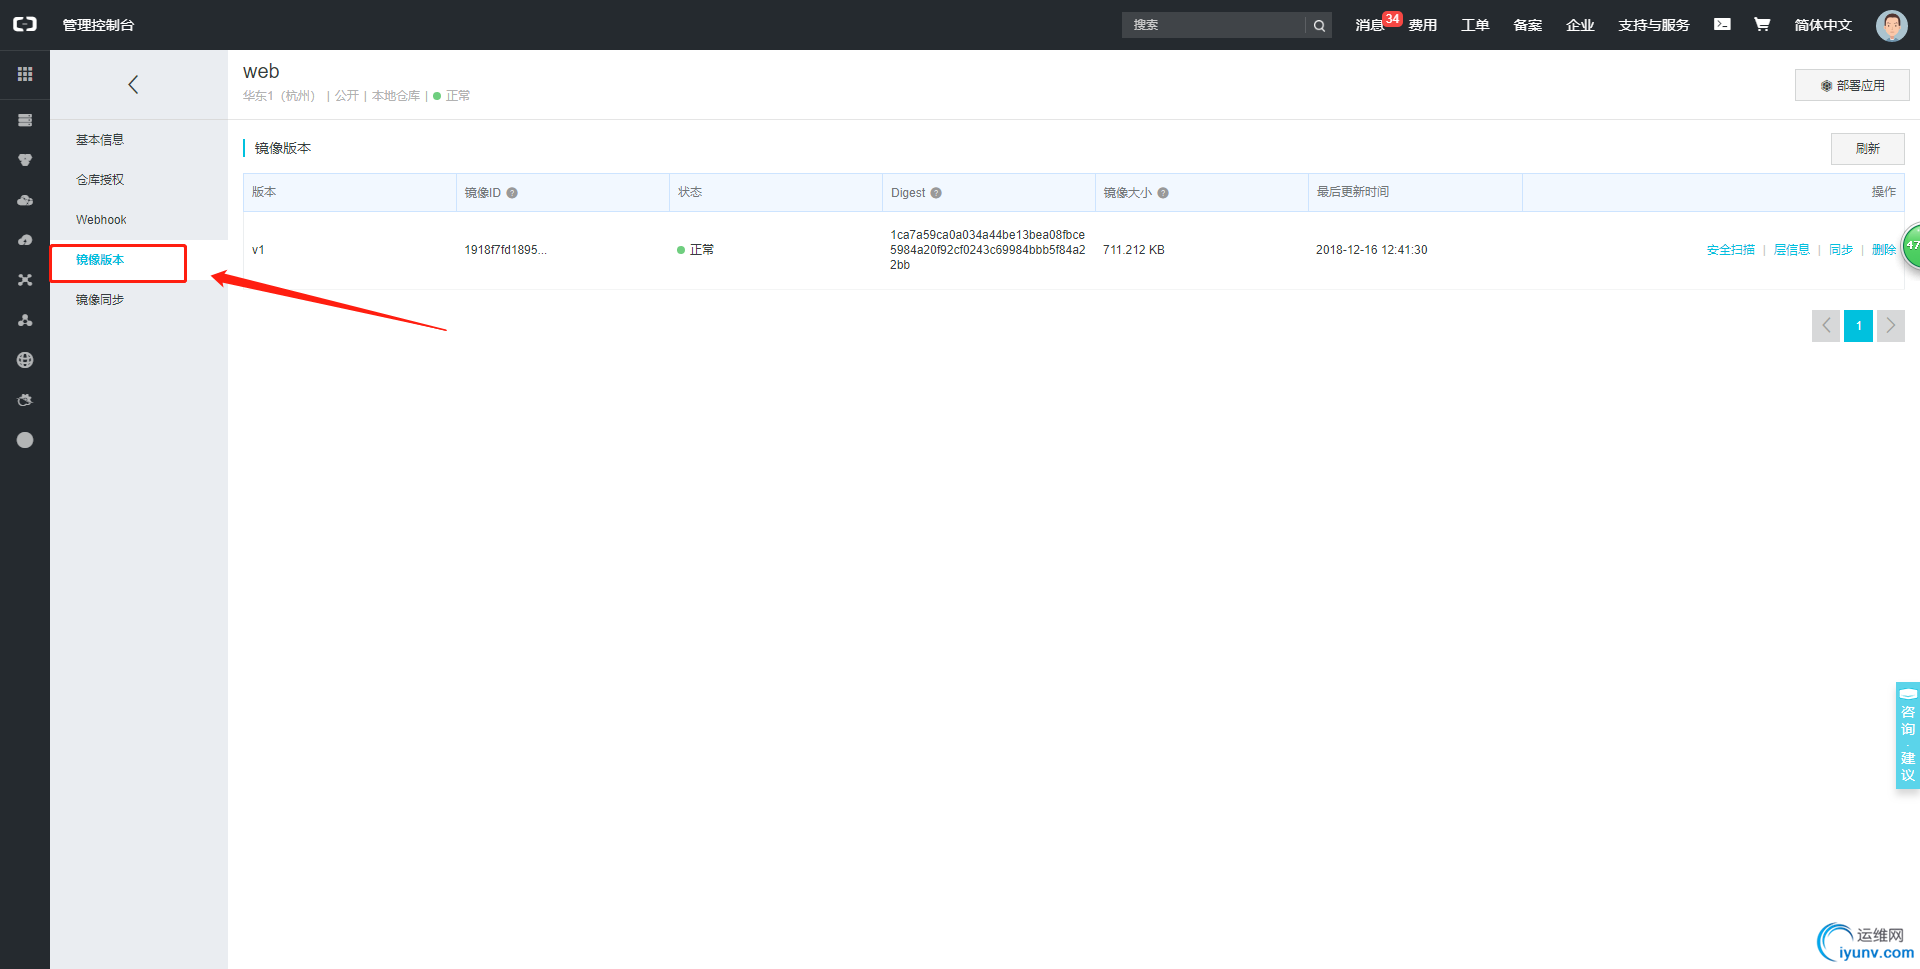The height and width of the screenshot is (969, 1920).
Task: Go to next page arrow
Action: click(x=1891, y=326)
